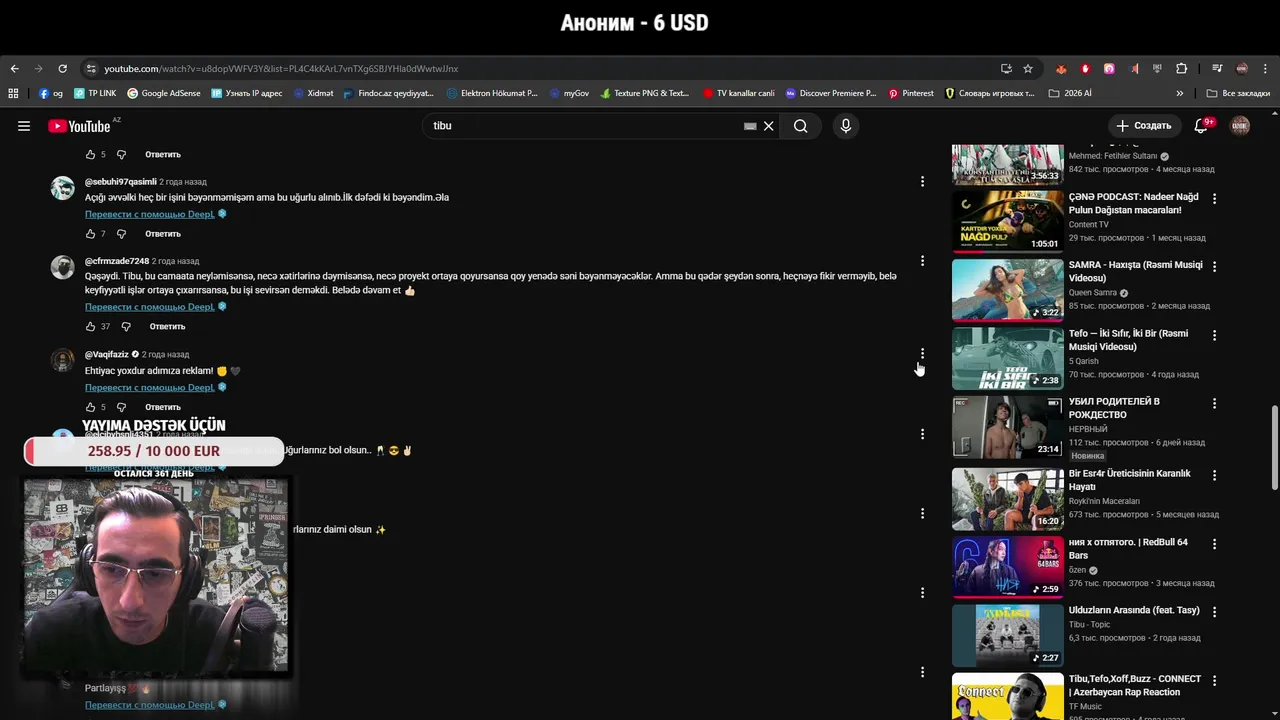Open Xidmat bookmark

[x=313, y=93]
